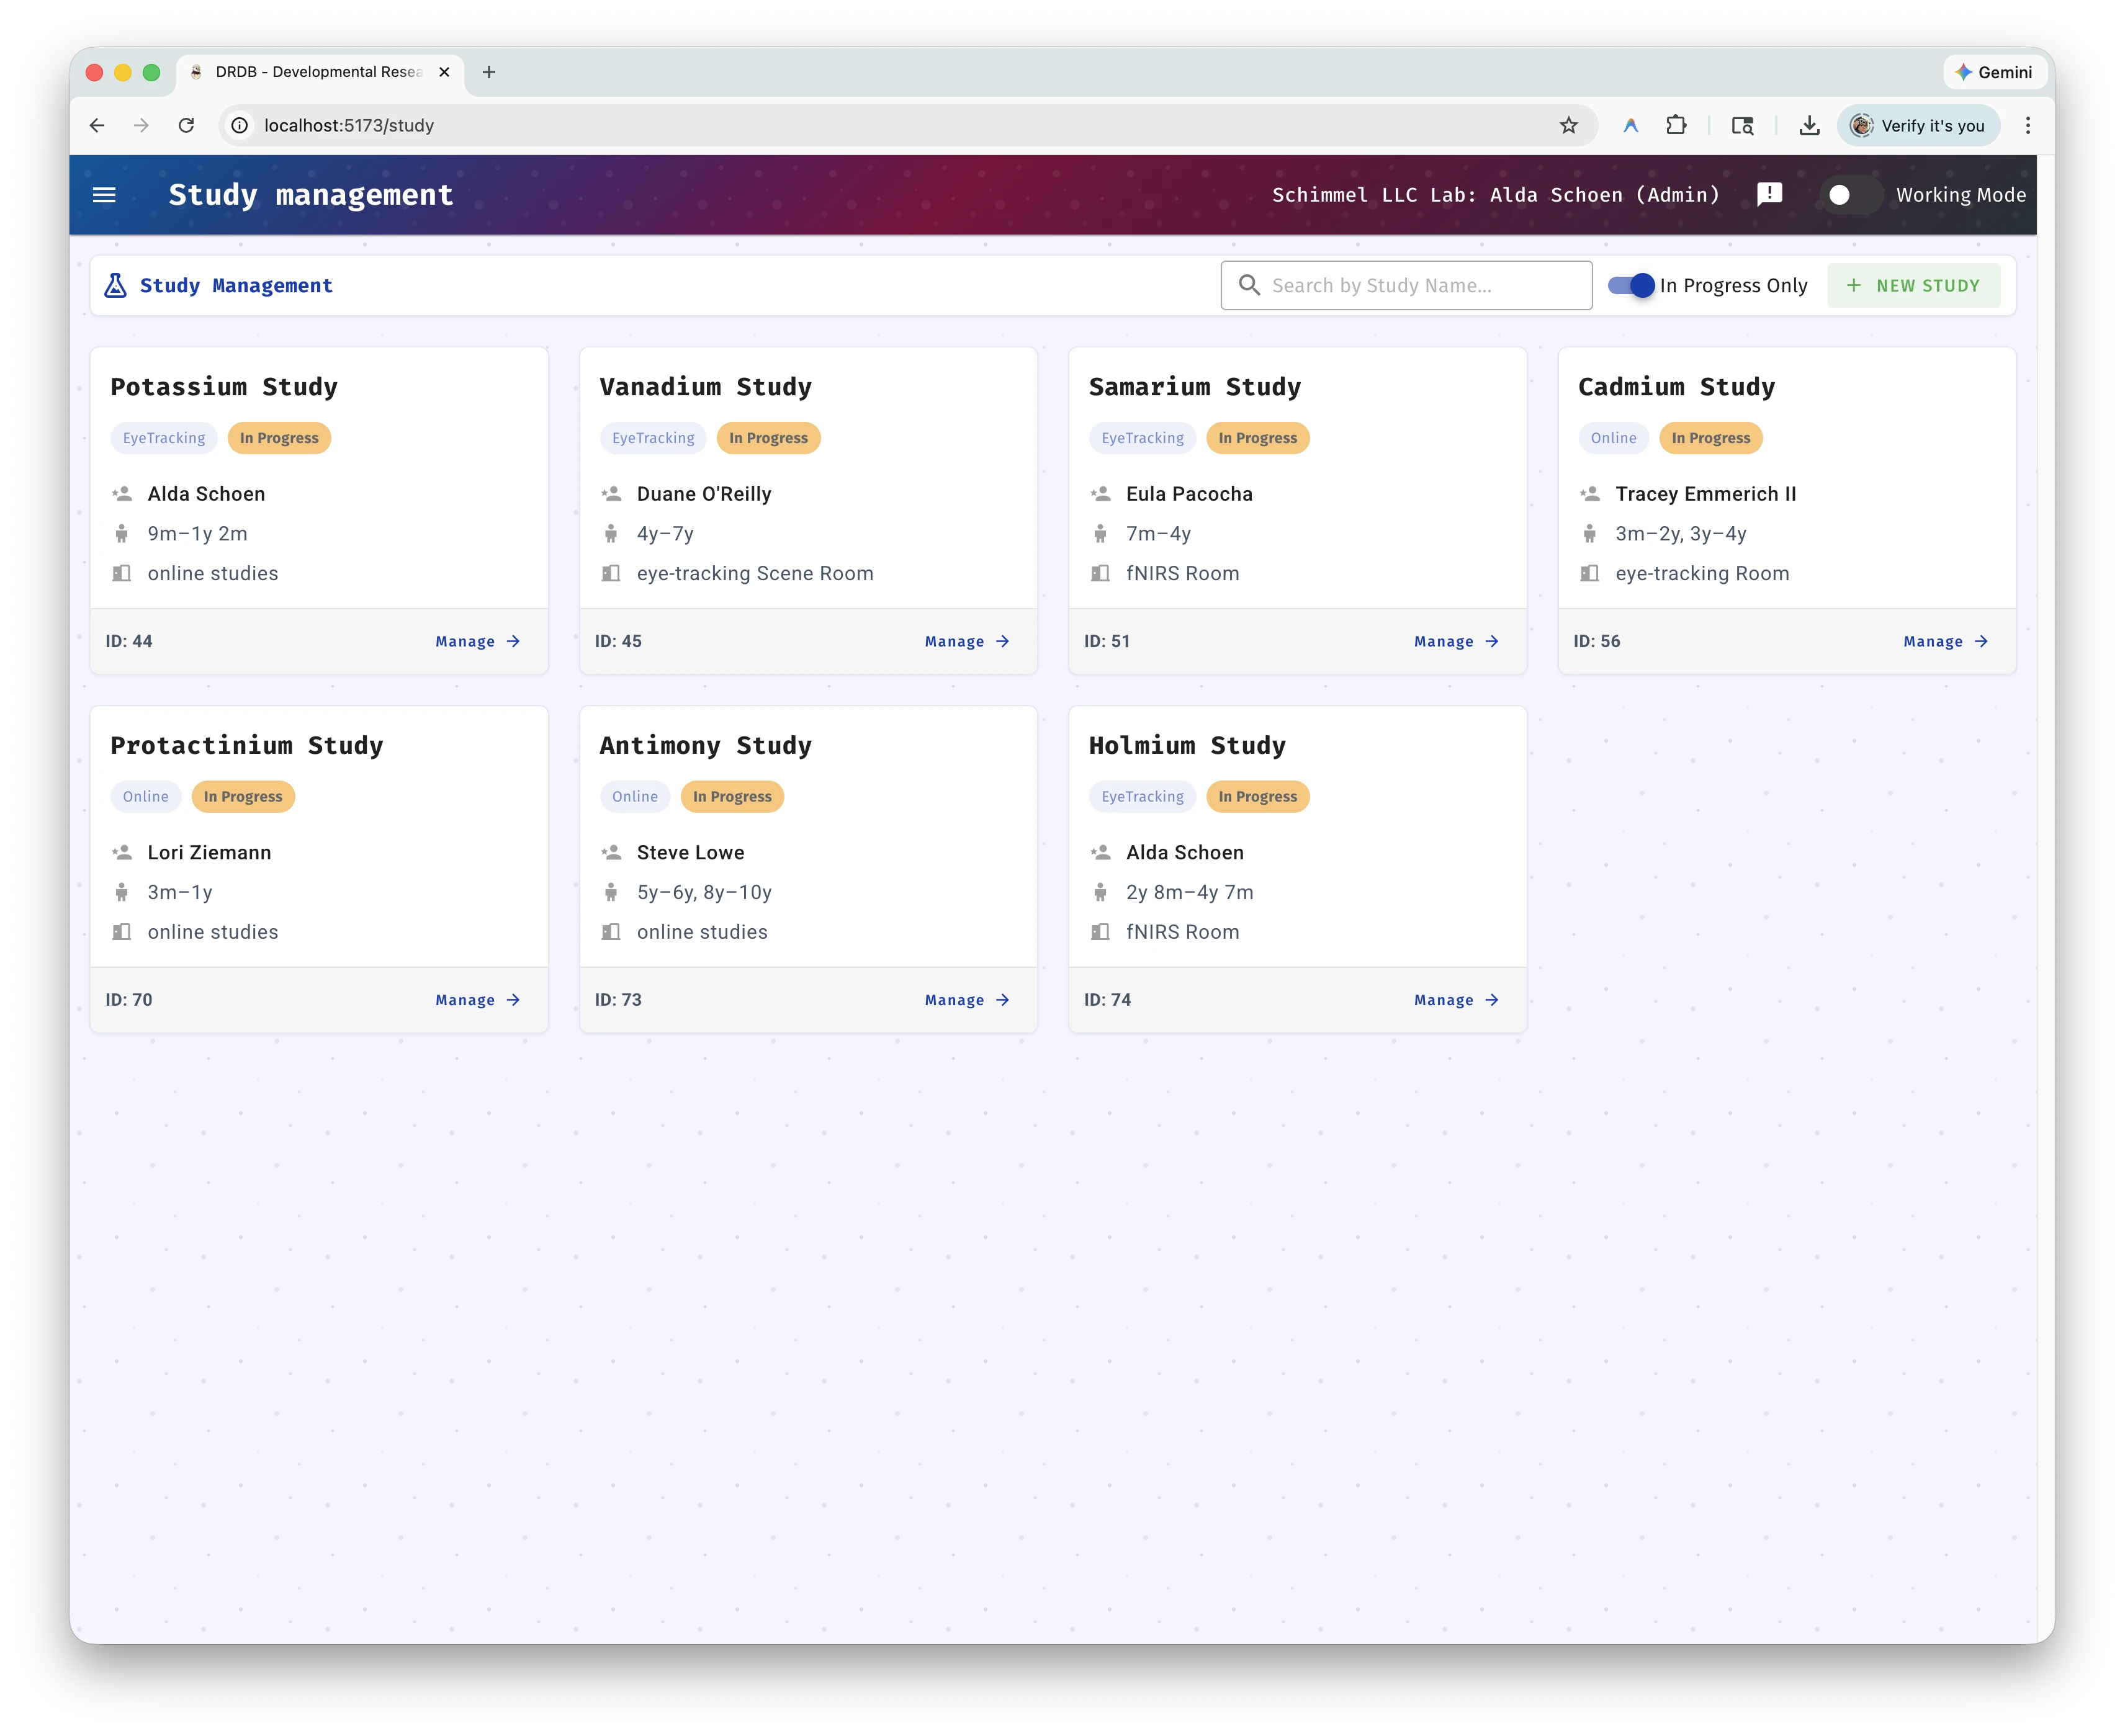This screenshot has width=2125, height=1736.
Task: Click the Vanadium Study title
Action: click(705, 387)
